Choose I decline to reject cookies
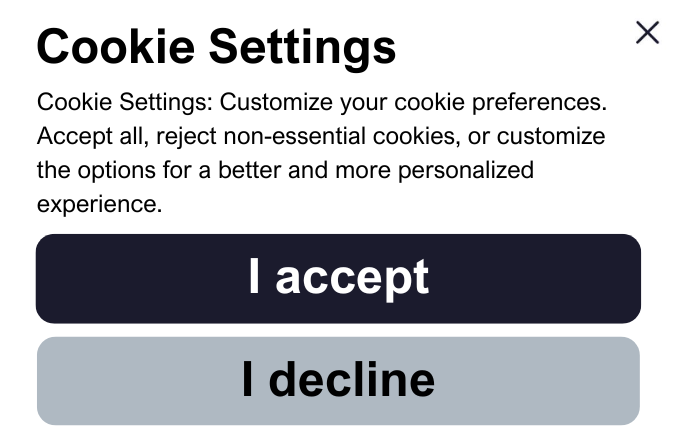Screen dimensions: 690x445 (338, 381)
